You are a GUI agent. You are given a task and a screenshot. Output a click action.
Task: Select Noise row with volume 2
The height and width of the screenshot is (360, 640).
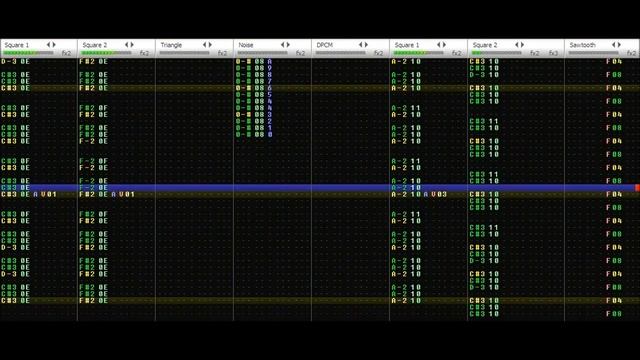tap(254, 121)
